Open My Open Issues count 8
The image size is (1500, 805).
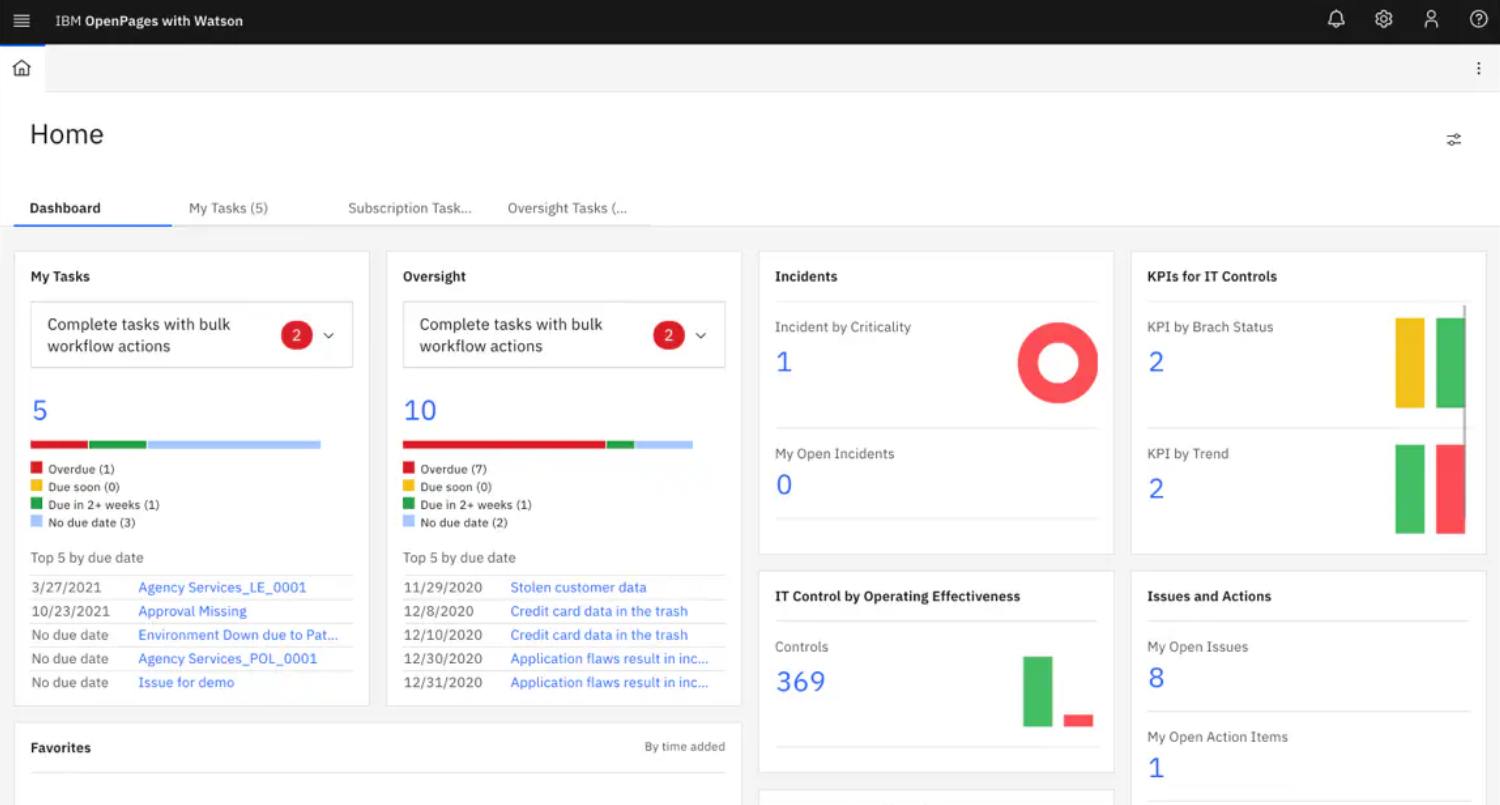[x=1156, y=678]
